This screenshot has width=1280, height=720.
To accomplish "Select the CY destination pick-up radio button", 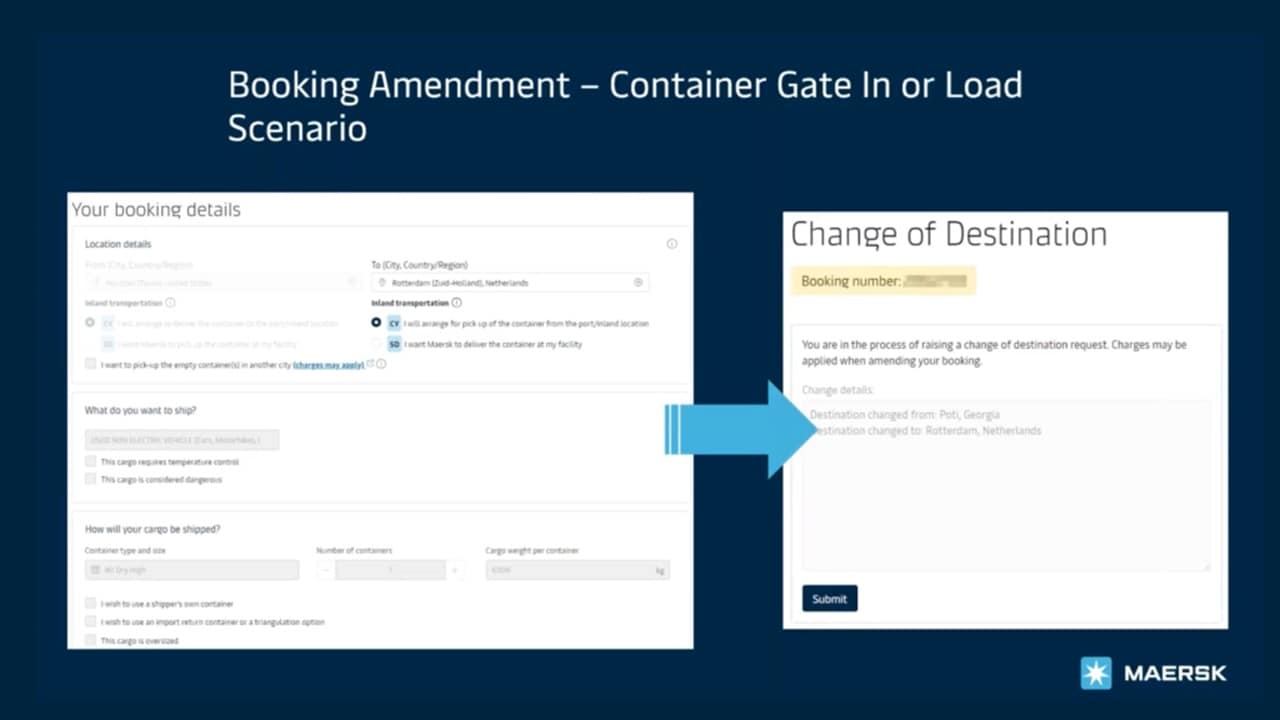I will pos(376,324).
